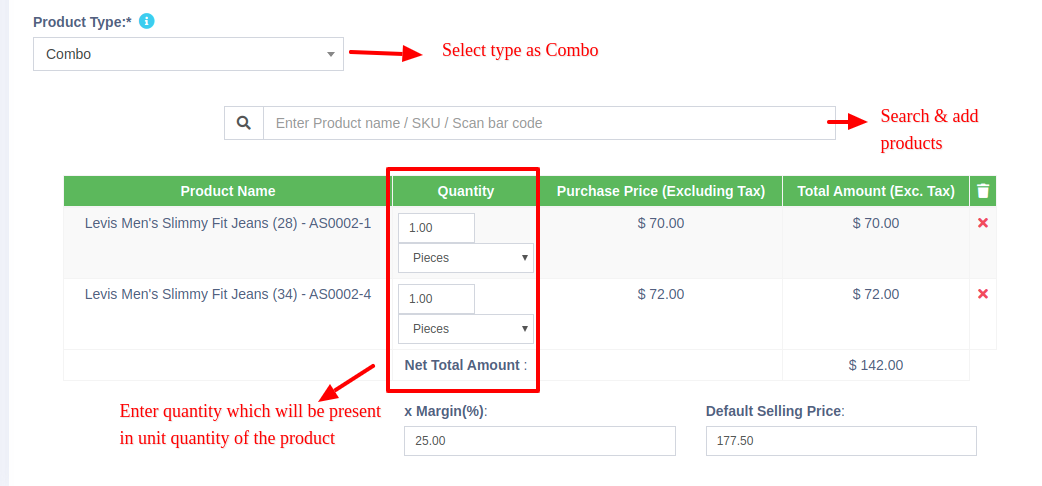Click the x Margin(%) input field

tap(539, 441)
